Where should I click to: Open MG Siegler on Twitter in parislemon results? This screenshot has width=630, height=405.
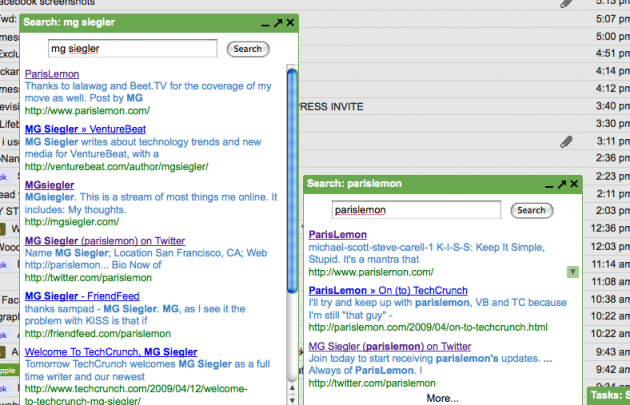click(390, 346)
